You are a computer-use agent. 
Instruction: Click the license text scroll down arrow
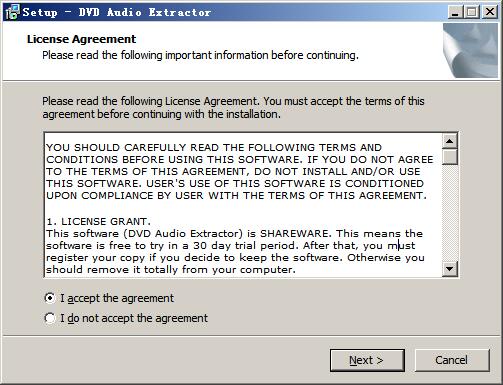coord(450,269)
